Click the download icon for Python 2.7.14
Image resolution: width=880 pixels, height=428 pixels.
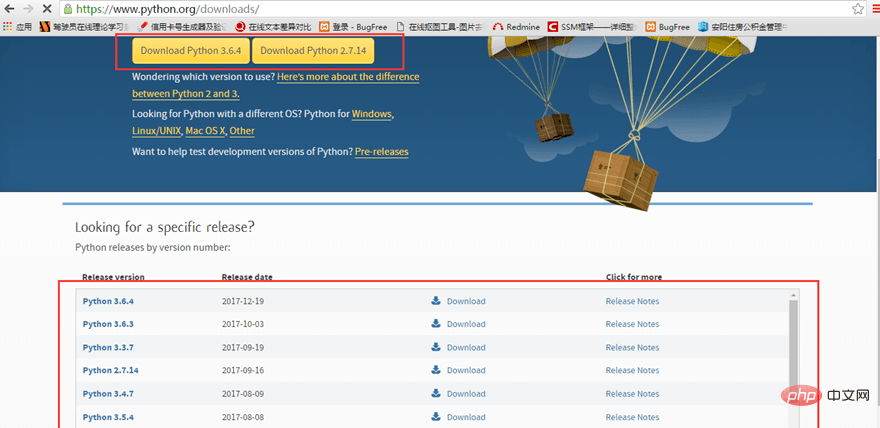[x=436, y=370]
